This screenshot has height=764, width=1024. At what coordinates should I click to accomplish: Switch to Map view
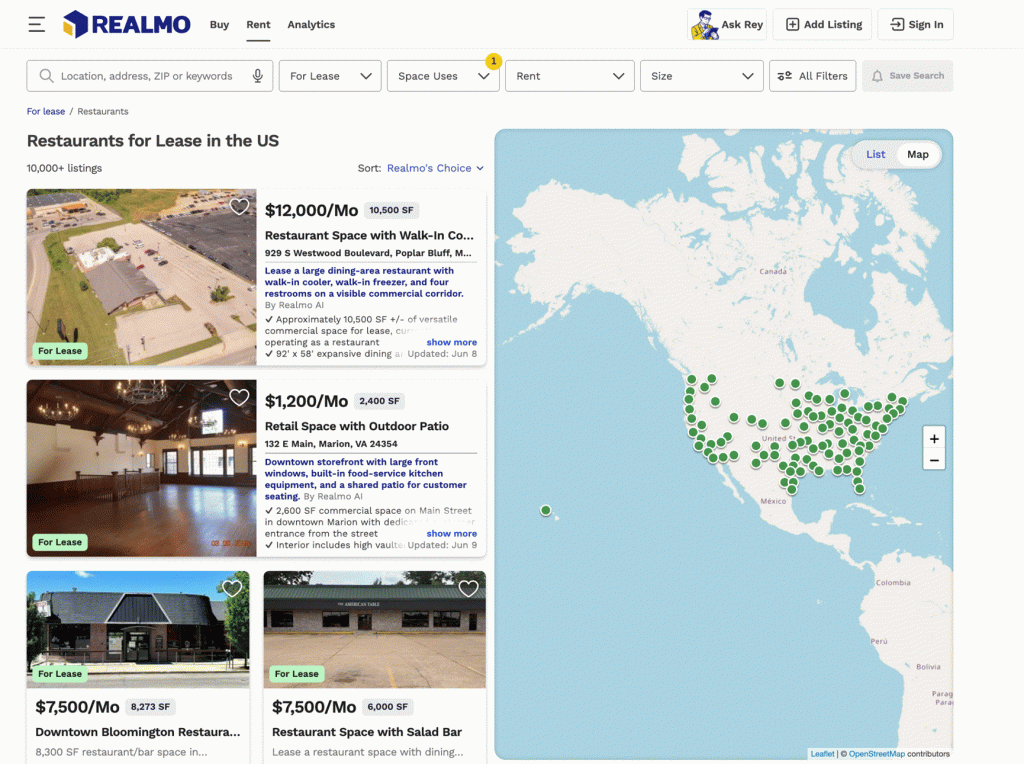pos(918,154)
